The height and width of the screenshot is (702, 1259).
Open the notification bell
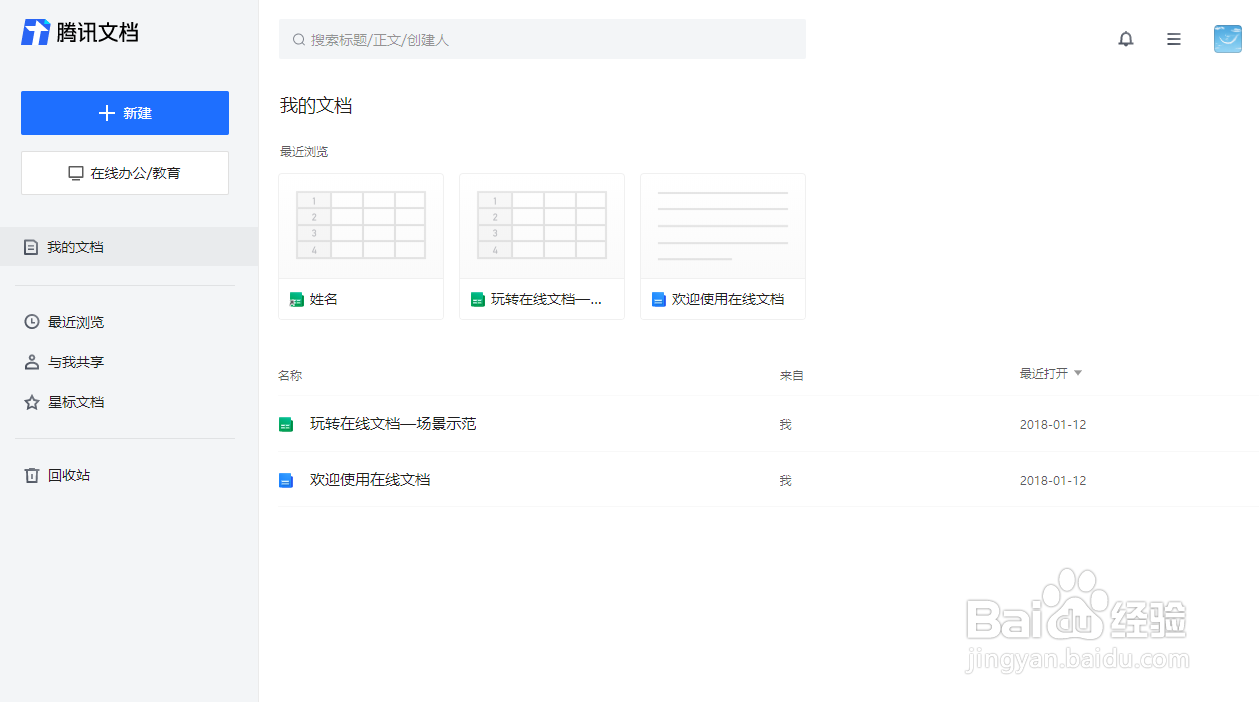[1126, 39]
